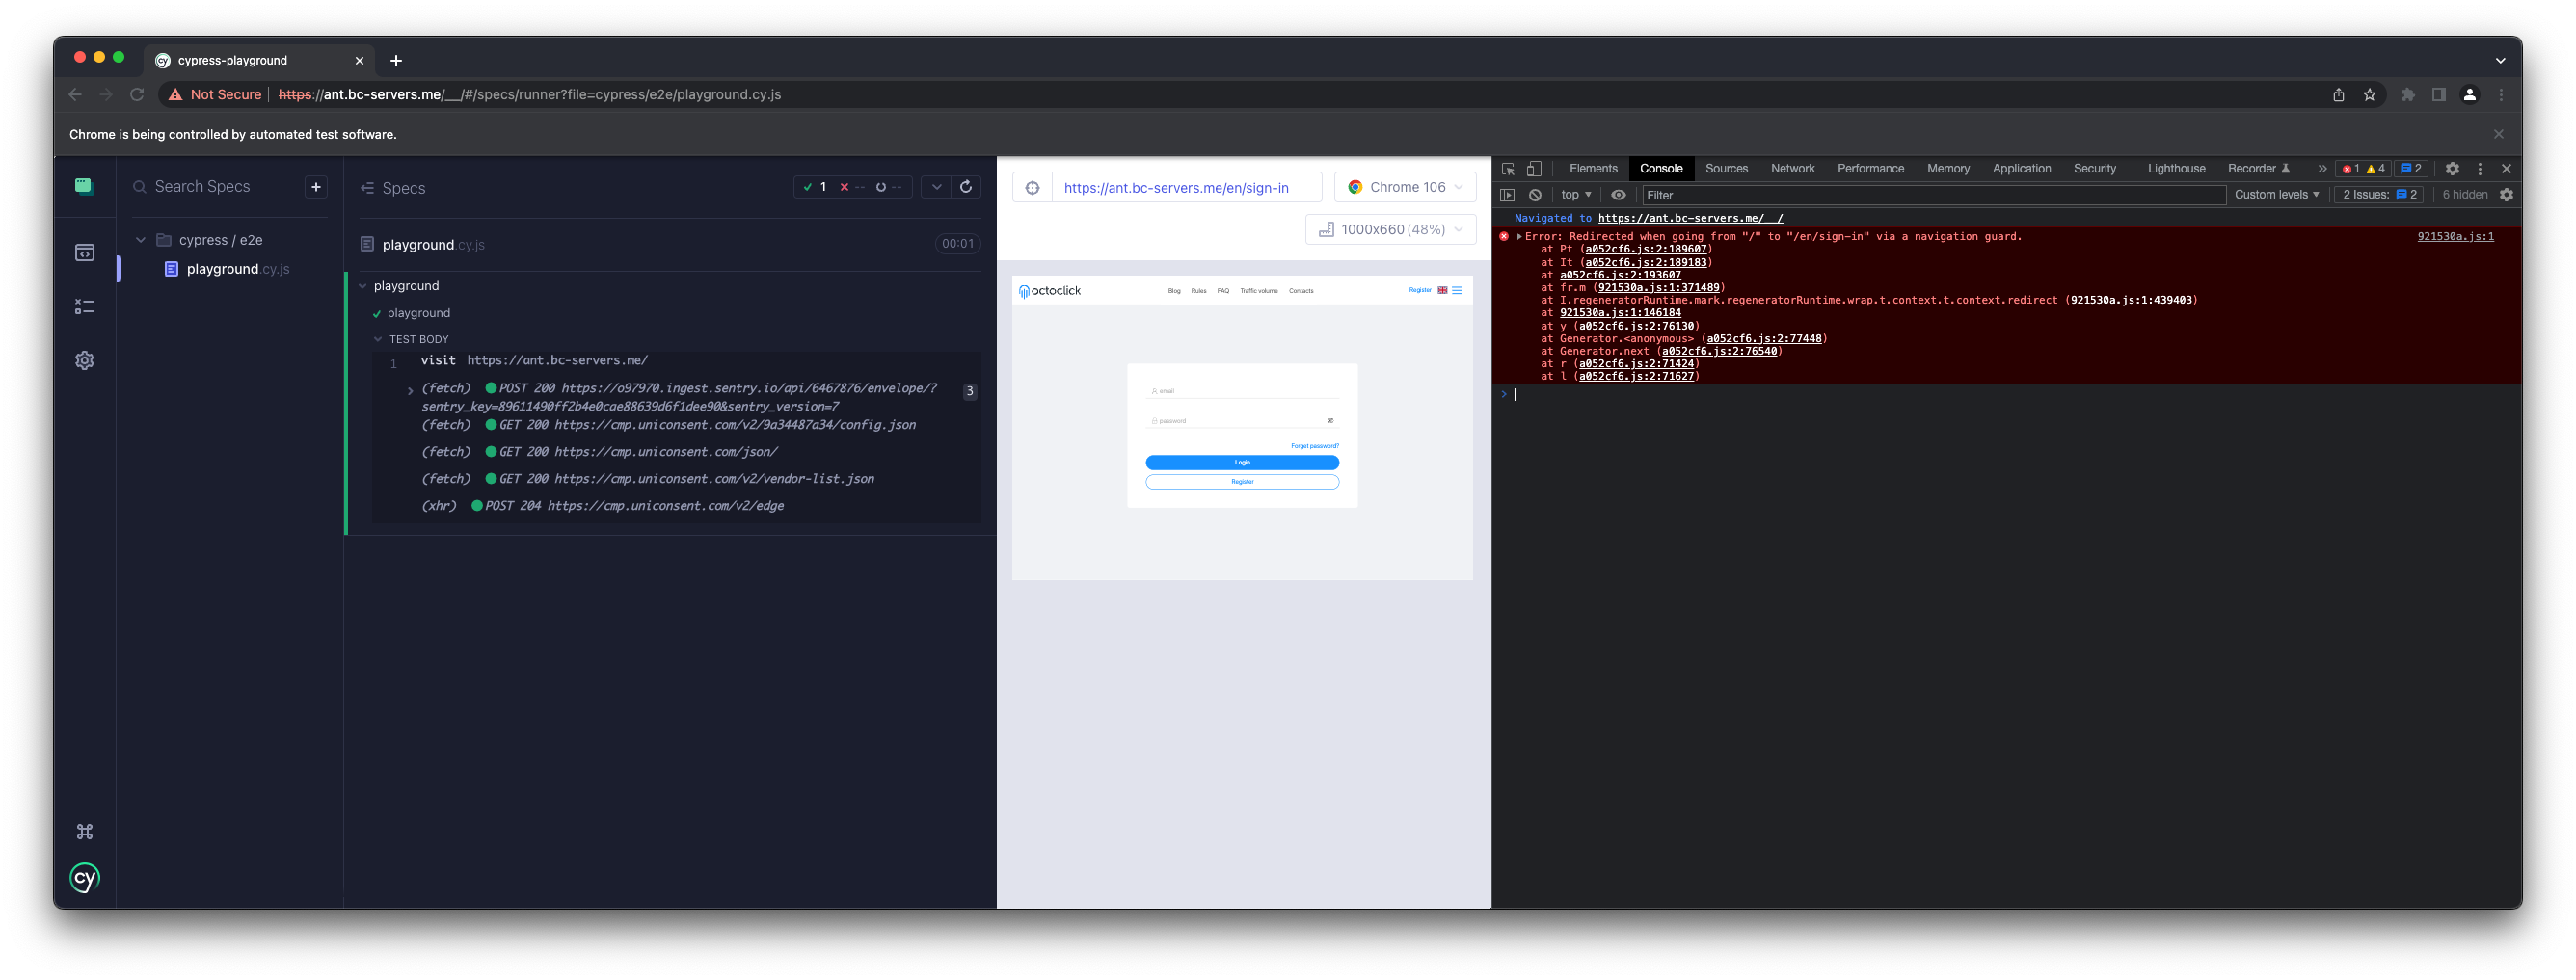Open source link 921530a.js:1 in console
This screenshot has height=980, width=2576.
pyautogui.click(x=2455, y=236)
